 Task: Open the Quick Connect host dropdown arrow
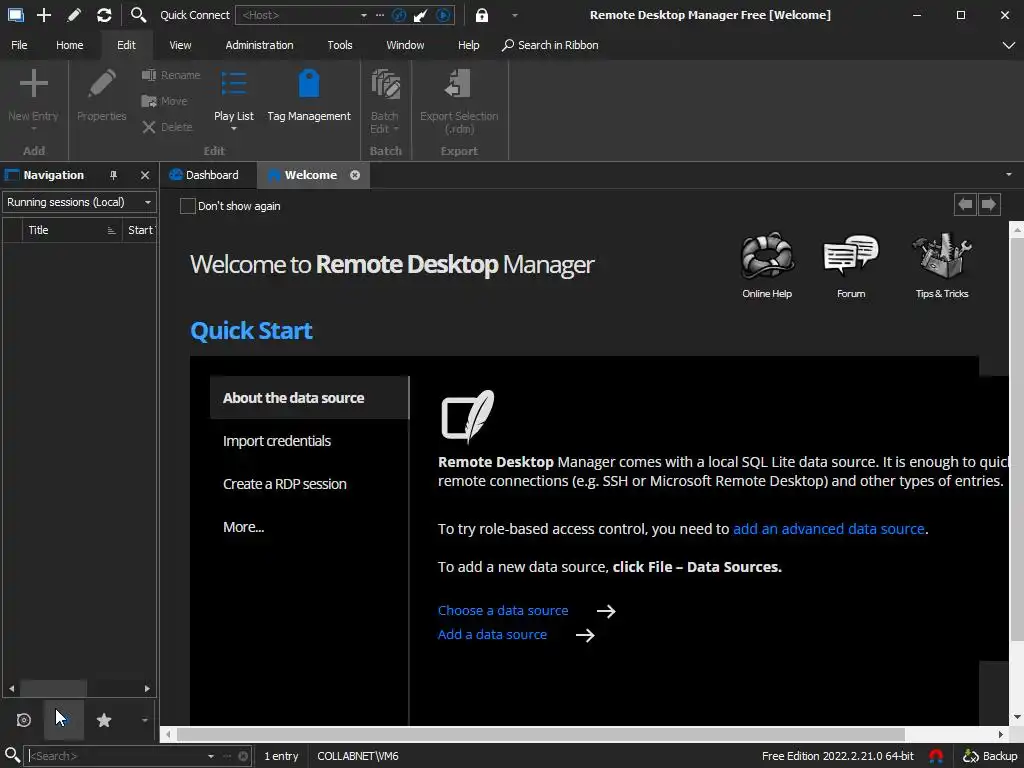pyautogui.click(x=364, y=15)
